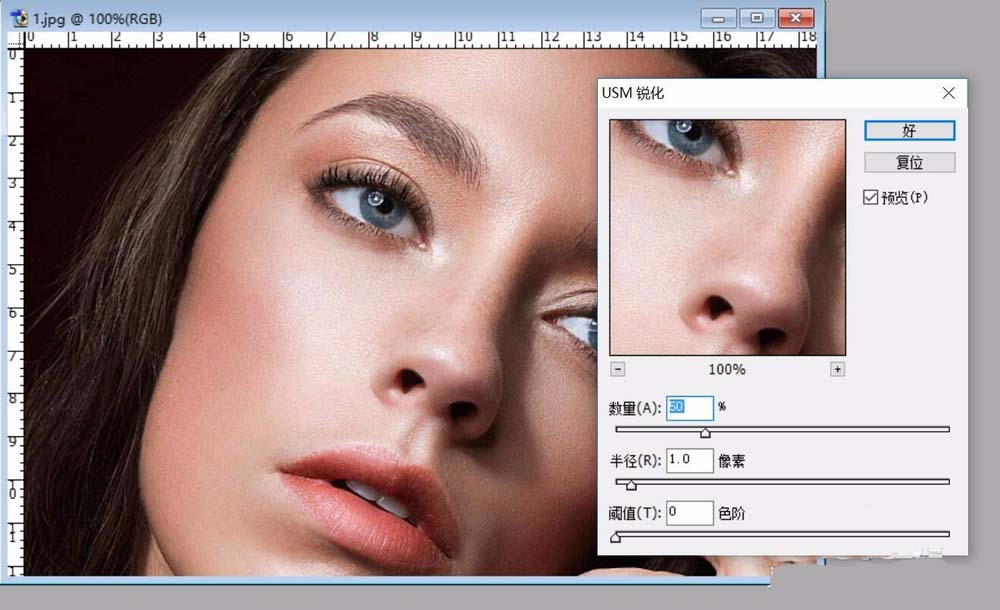
Task: Click the vertical ruler left of canvas
Action: [14, 300]
